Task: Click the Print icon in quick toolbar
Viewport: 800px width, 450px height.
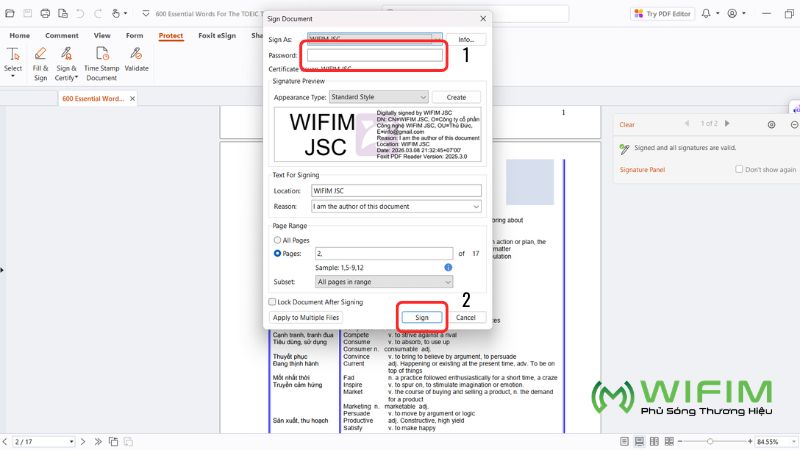Action: coord(46,14)
